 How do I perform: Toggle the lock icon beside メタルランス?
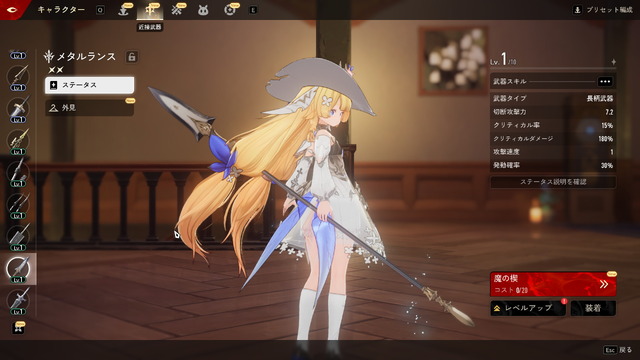[x=131, y=56]
